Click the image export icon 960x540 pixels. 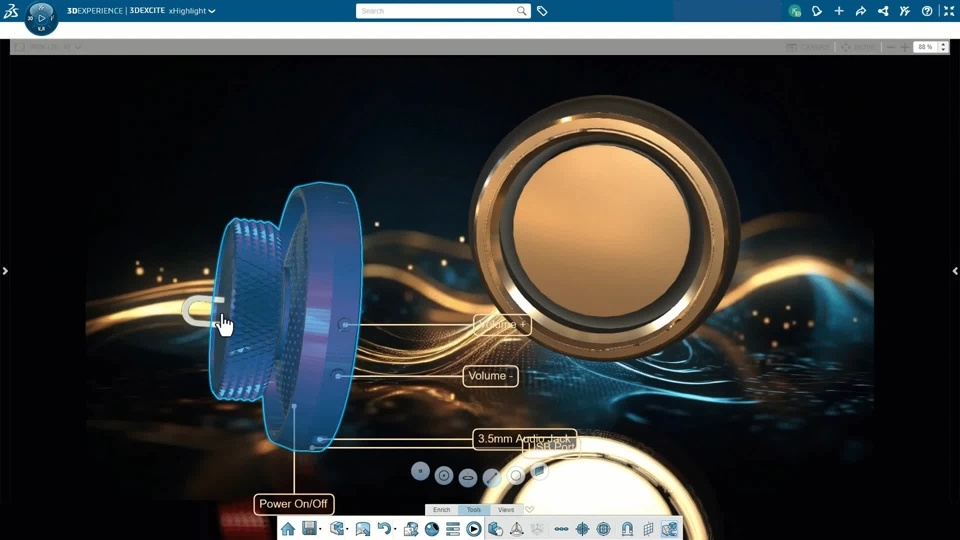362,529
